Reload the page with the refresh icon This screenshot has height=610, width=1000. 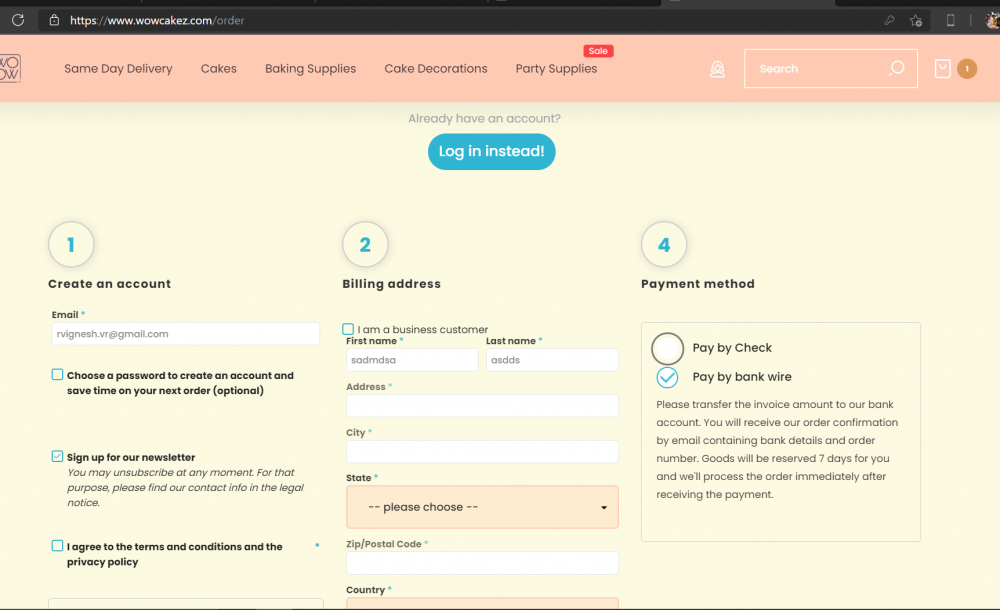pyautogui.click(x=17, y=20)
